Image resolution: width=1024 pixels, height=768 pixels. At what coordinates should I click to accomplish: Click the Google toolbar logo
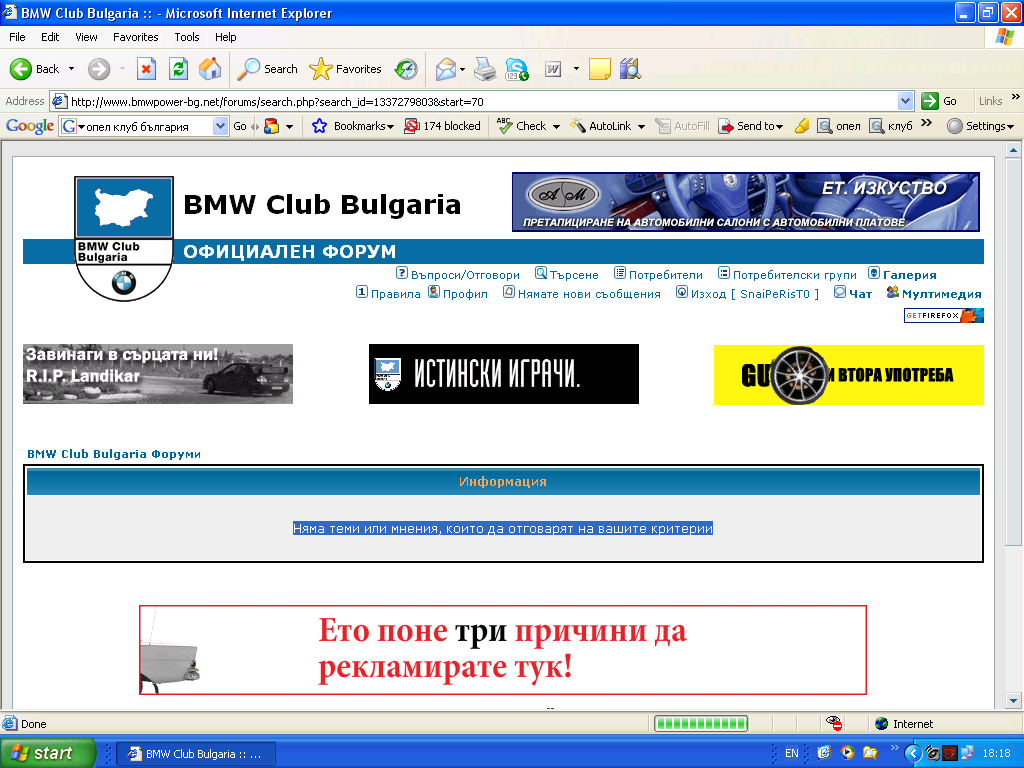tap(30, 126)
